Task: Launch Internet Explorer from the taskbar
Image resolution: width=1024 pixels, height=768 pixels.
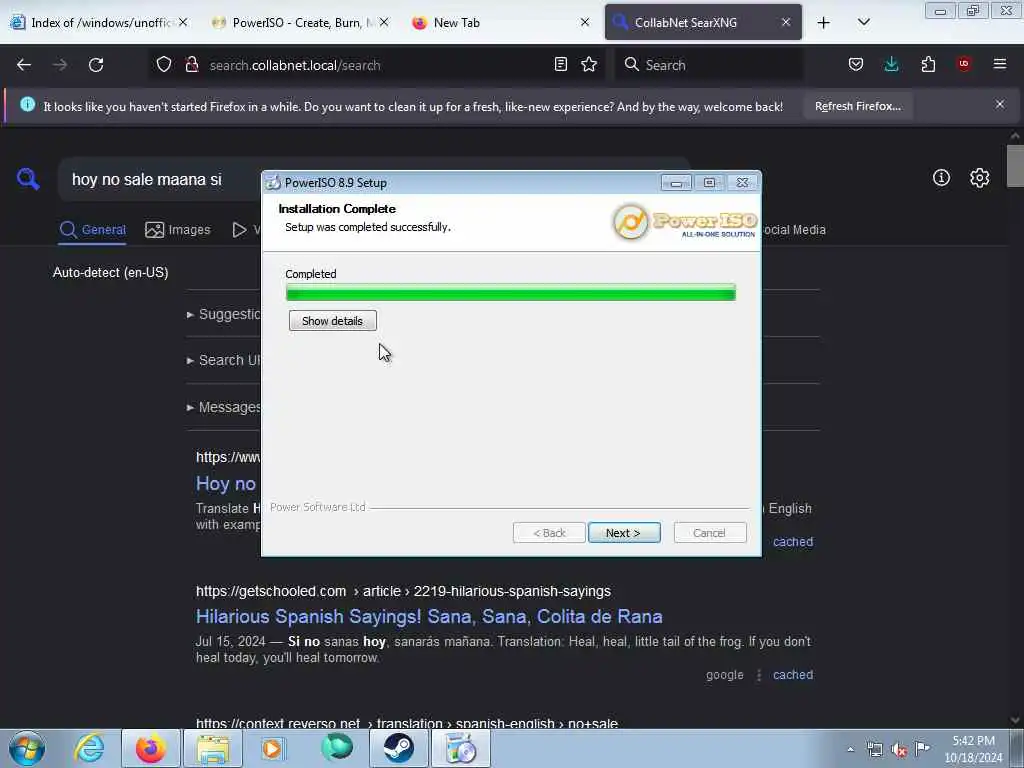Action: (89, 748)
